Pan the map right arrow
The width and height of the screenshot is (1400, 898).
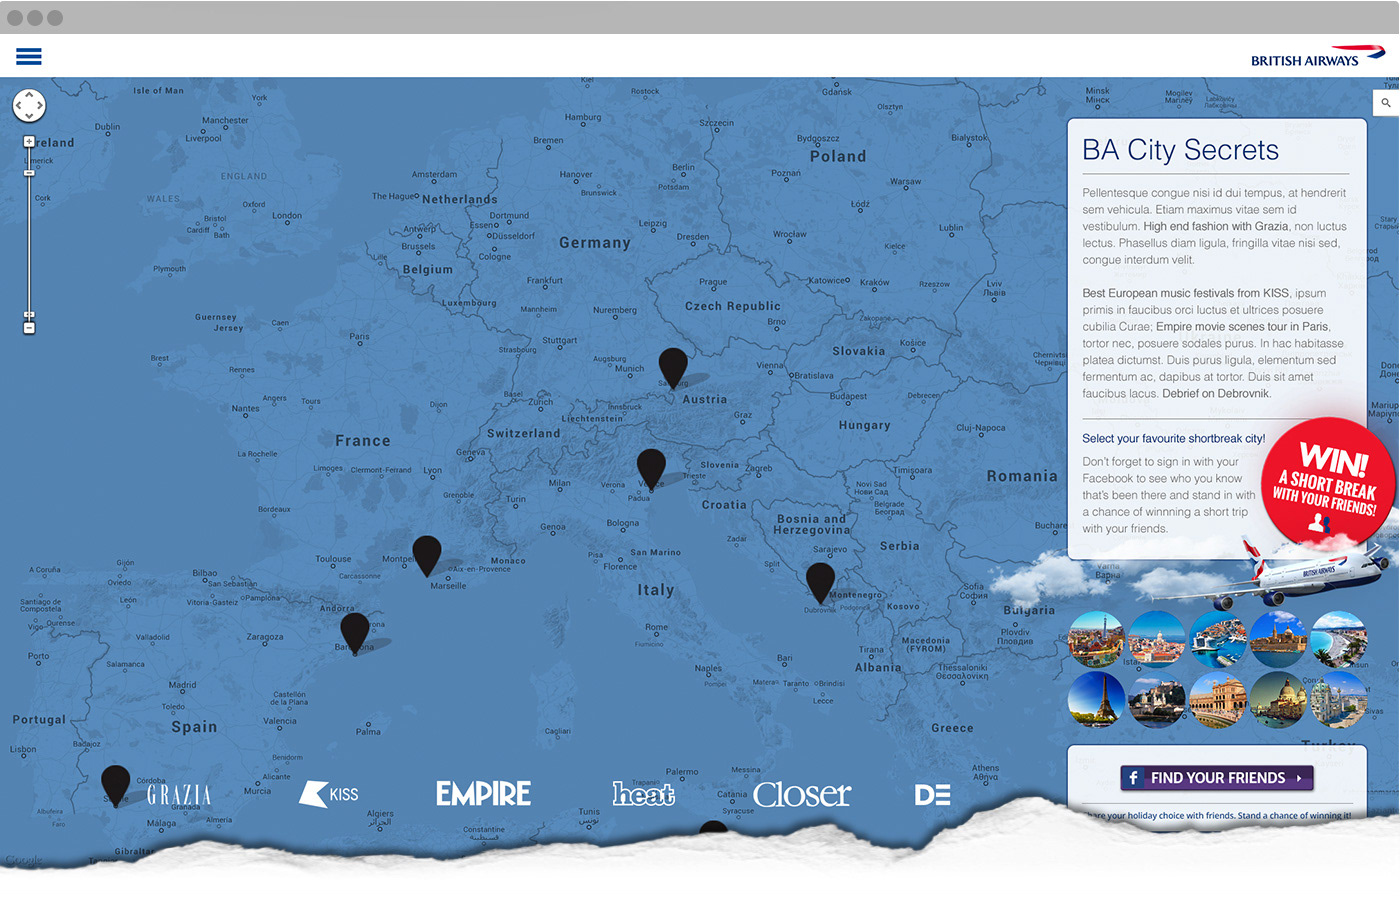(x=40, y=105)
